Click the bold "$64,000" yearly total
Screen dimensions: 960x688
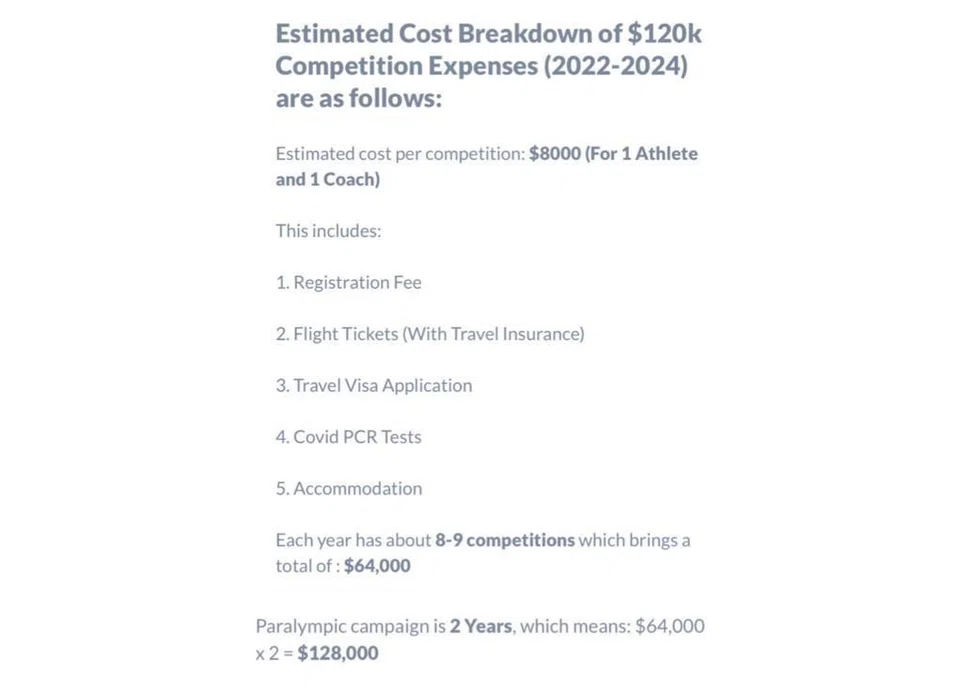pos(377,566)
